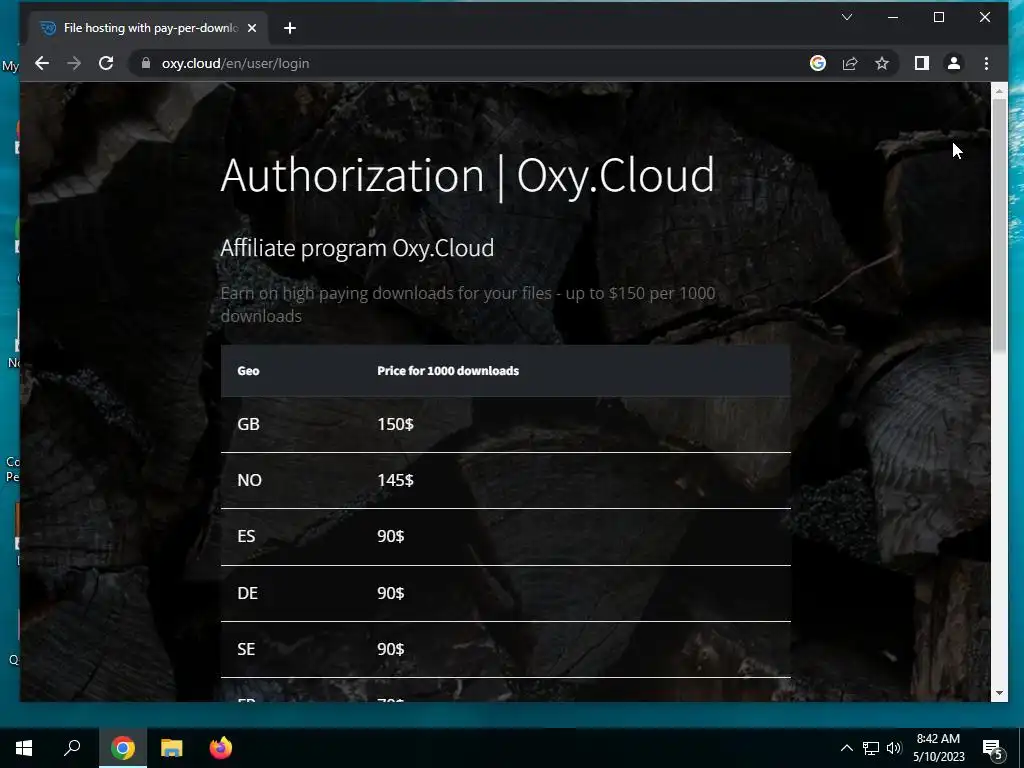The width and height of the screenshot is (1024, 768).
Task: Close the Chrome window
Action: click(x=985, y=18)
